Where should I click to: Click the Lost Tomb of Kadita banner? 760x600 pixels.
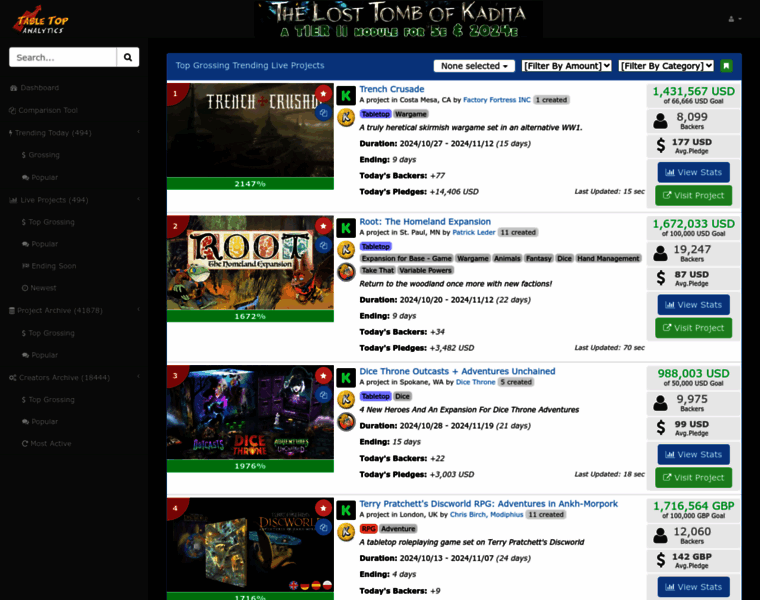pyautogui.click(x=398, y=19)
